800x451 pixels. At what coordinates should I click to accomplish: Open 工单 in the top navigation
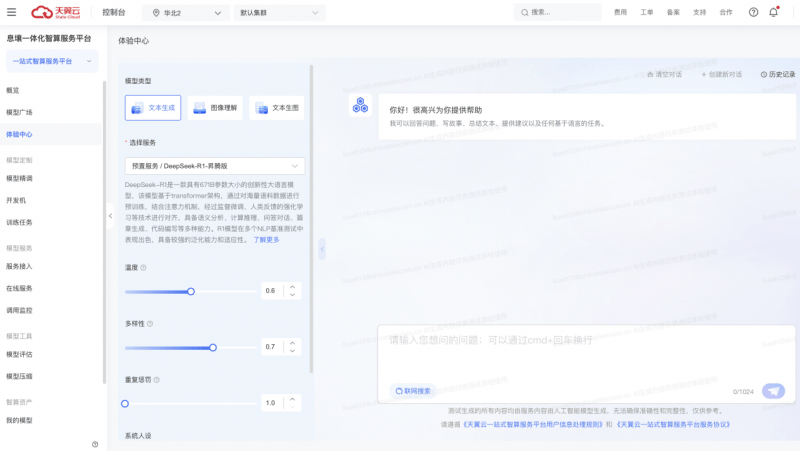(x=647, y=12)
